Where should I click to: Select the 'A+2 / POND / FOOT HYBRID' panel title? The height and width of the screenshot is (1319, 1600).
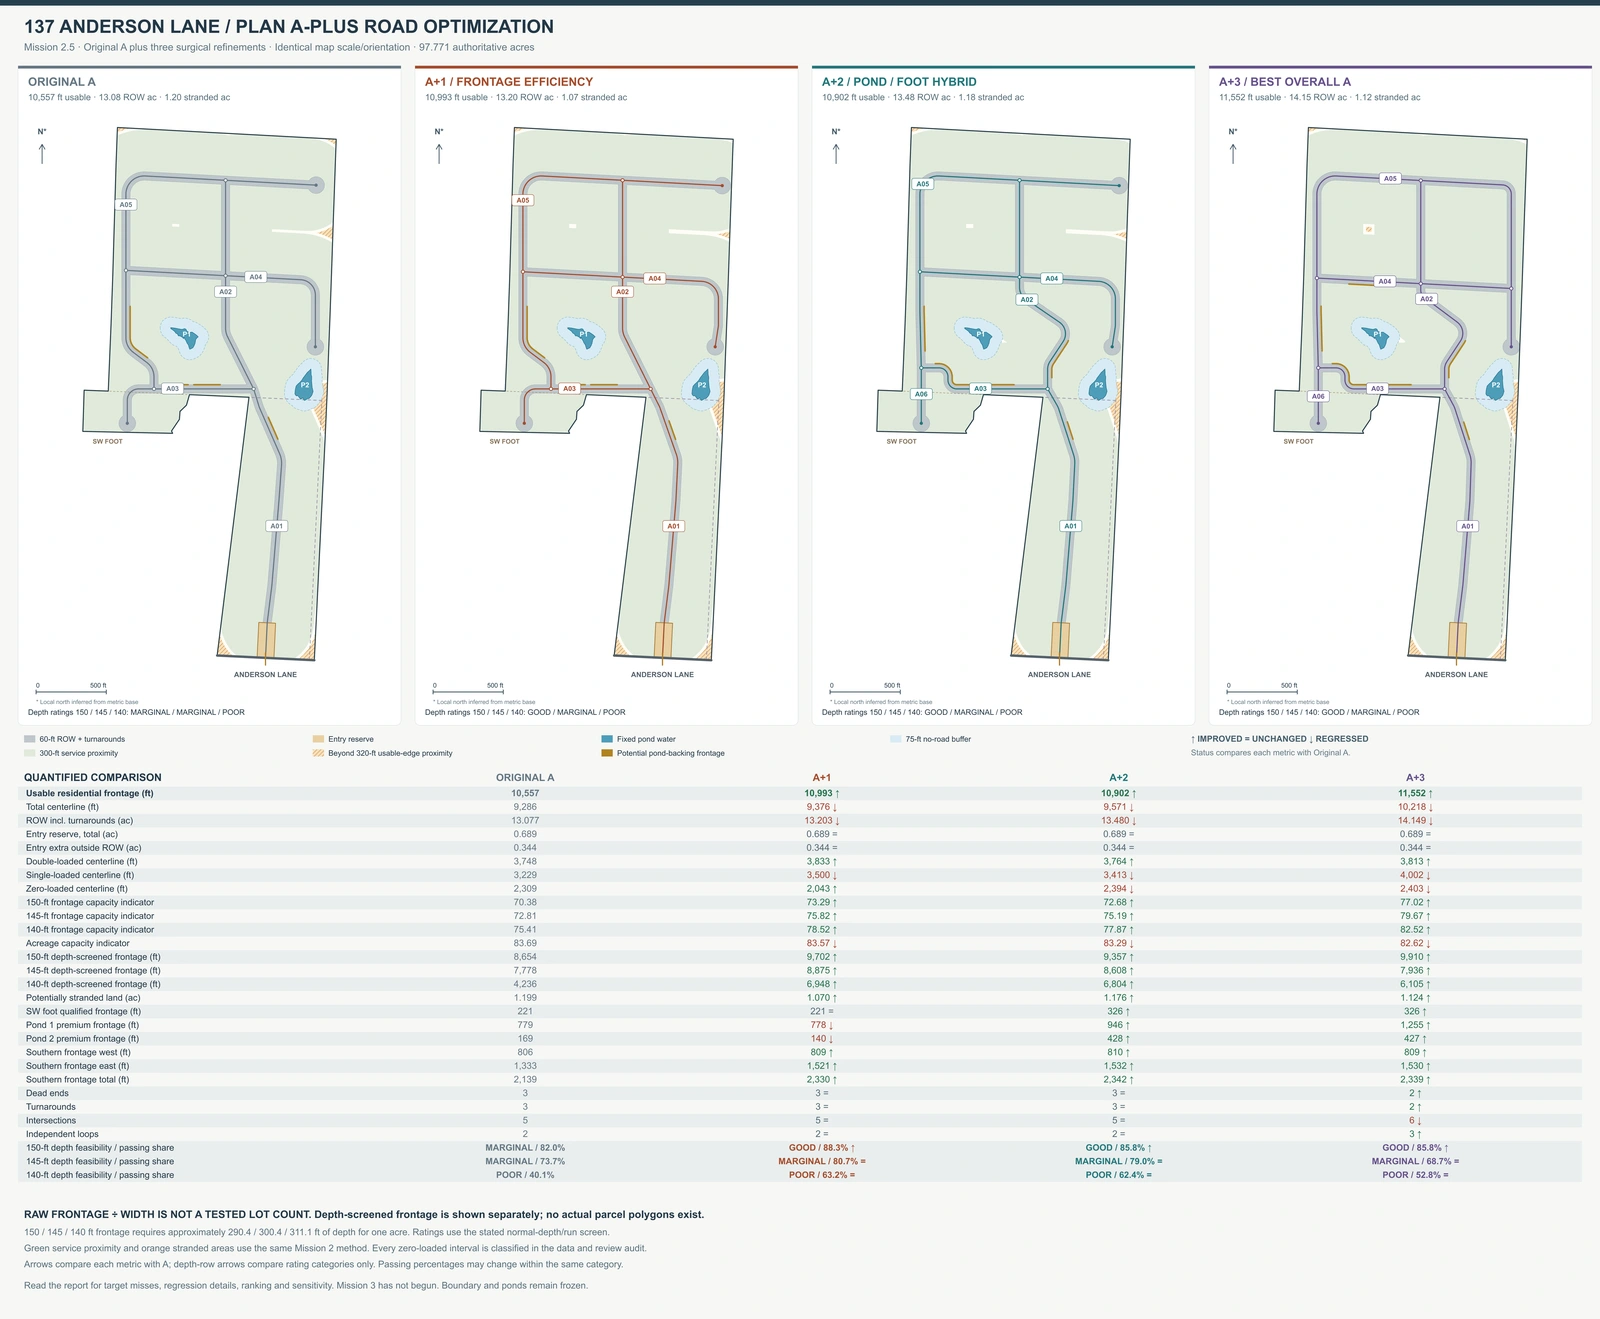coord(899,82)
